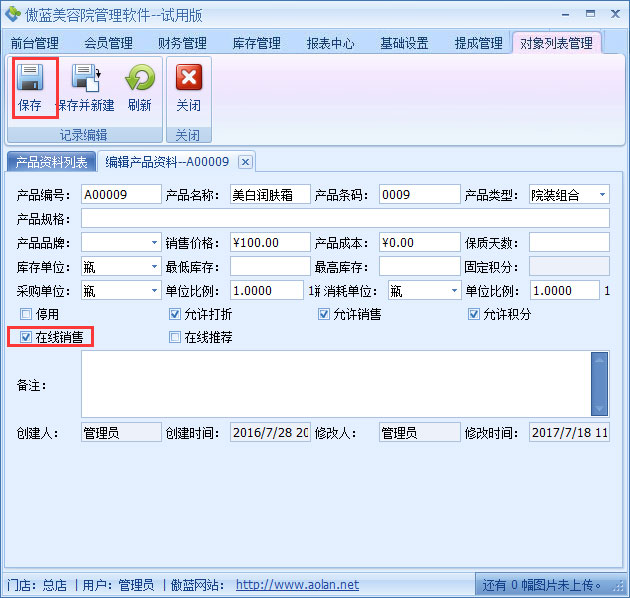
Task: Uncheck the 允许积分 checkbox
Action: (x=474, y=314)
